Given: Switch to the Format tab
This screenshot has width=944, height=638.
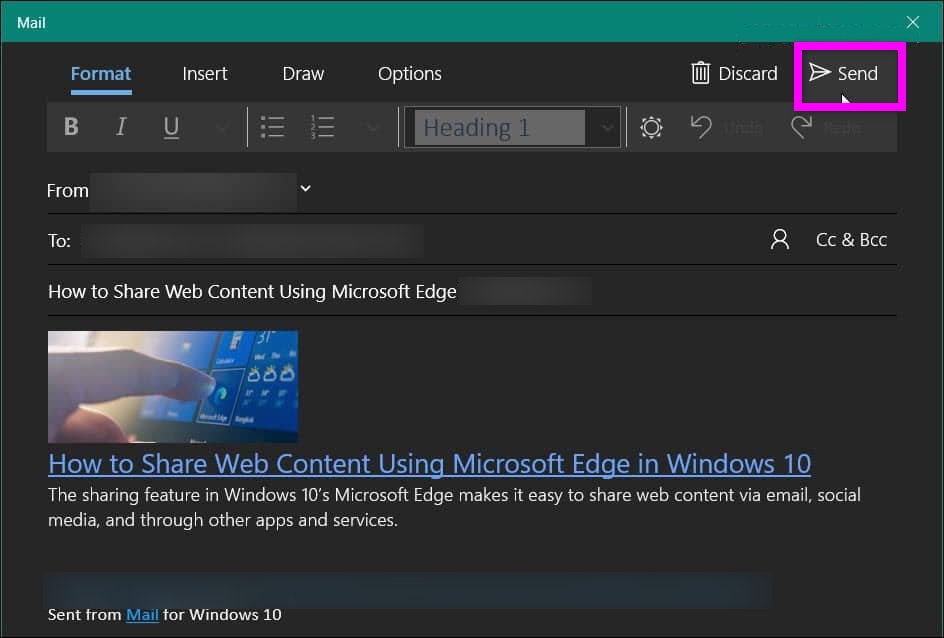Looking at the screenshot, I should [x=101, y=74].
